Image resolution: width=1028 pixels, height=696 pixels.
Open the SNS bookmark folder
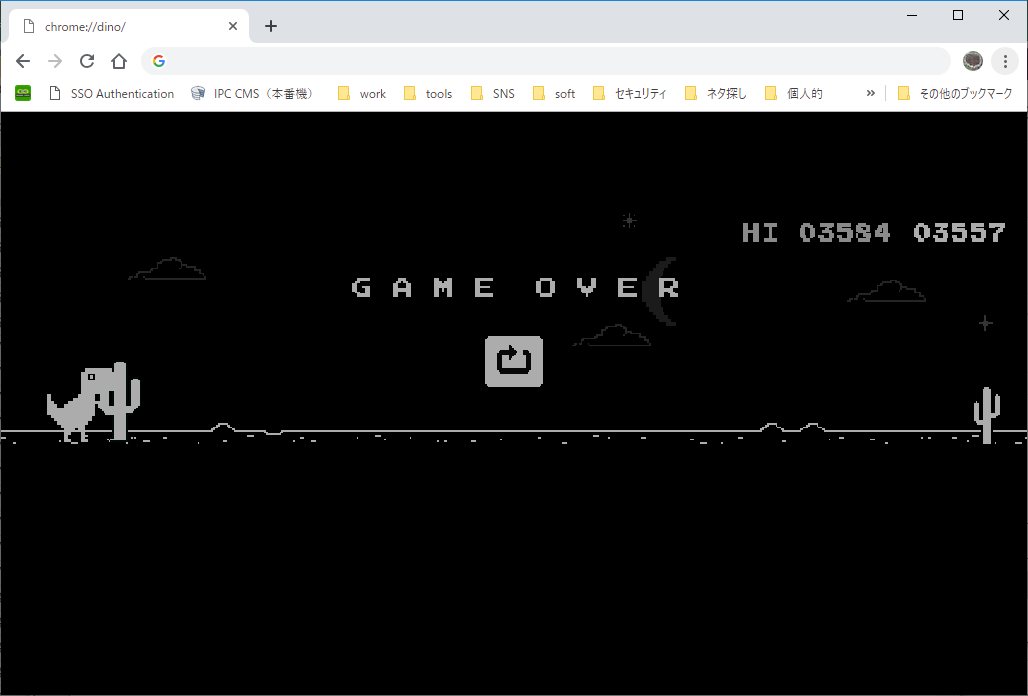pyautogui.click(x=493, y=93)
